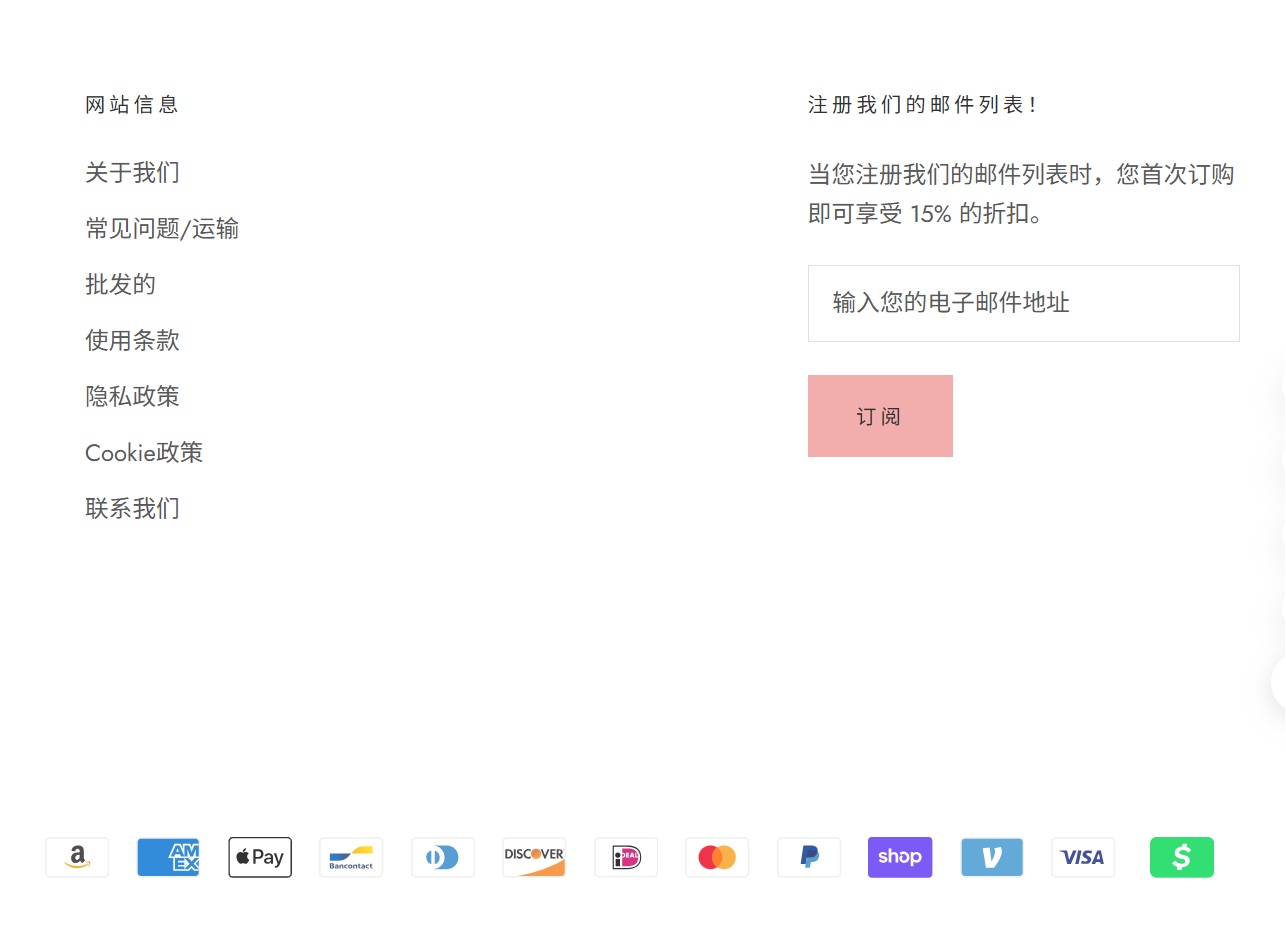The width and height of the screenshot is (1286, 930).
Task: Select the Mastercard payment icon
Action: [717, 857]
